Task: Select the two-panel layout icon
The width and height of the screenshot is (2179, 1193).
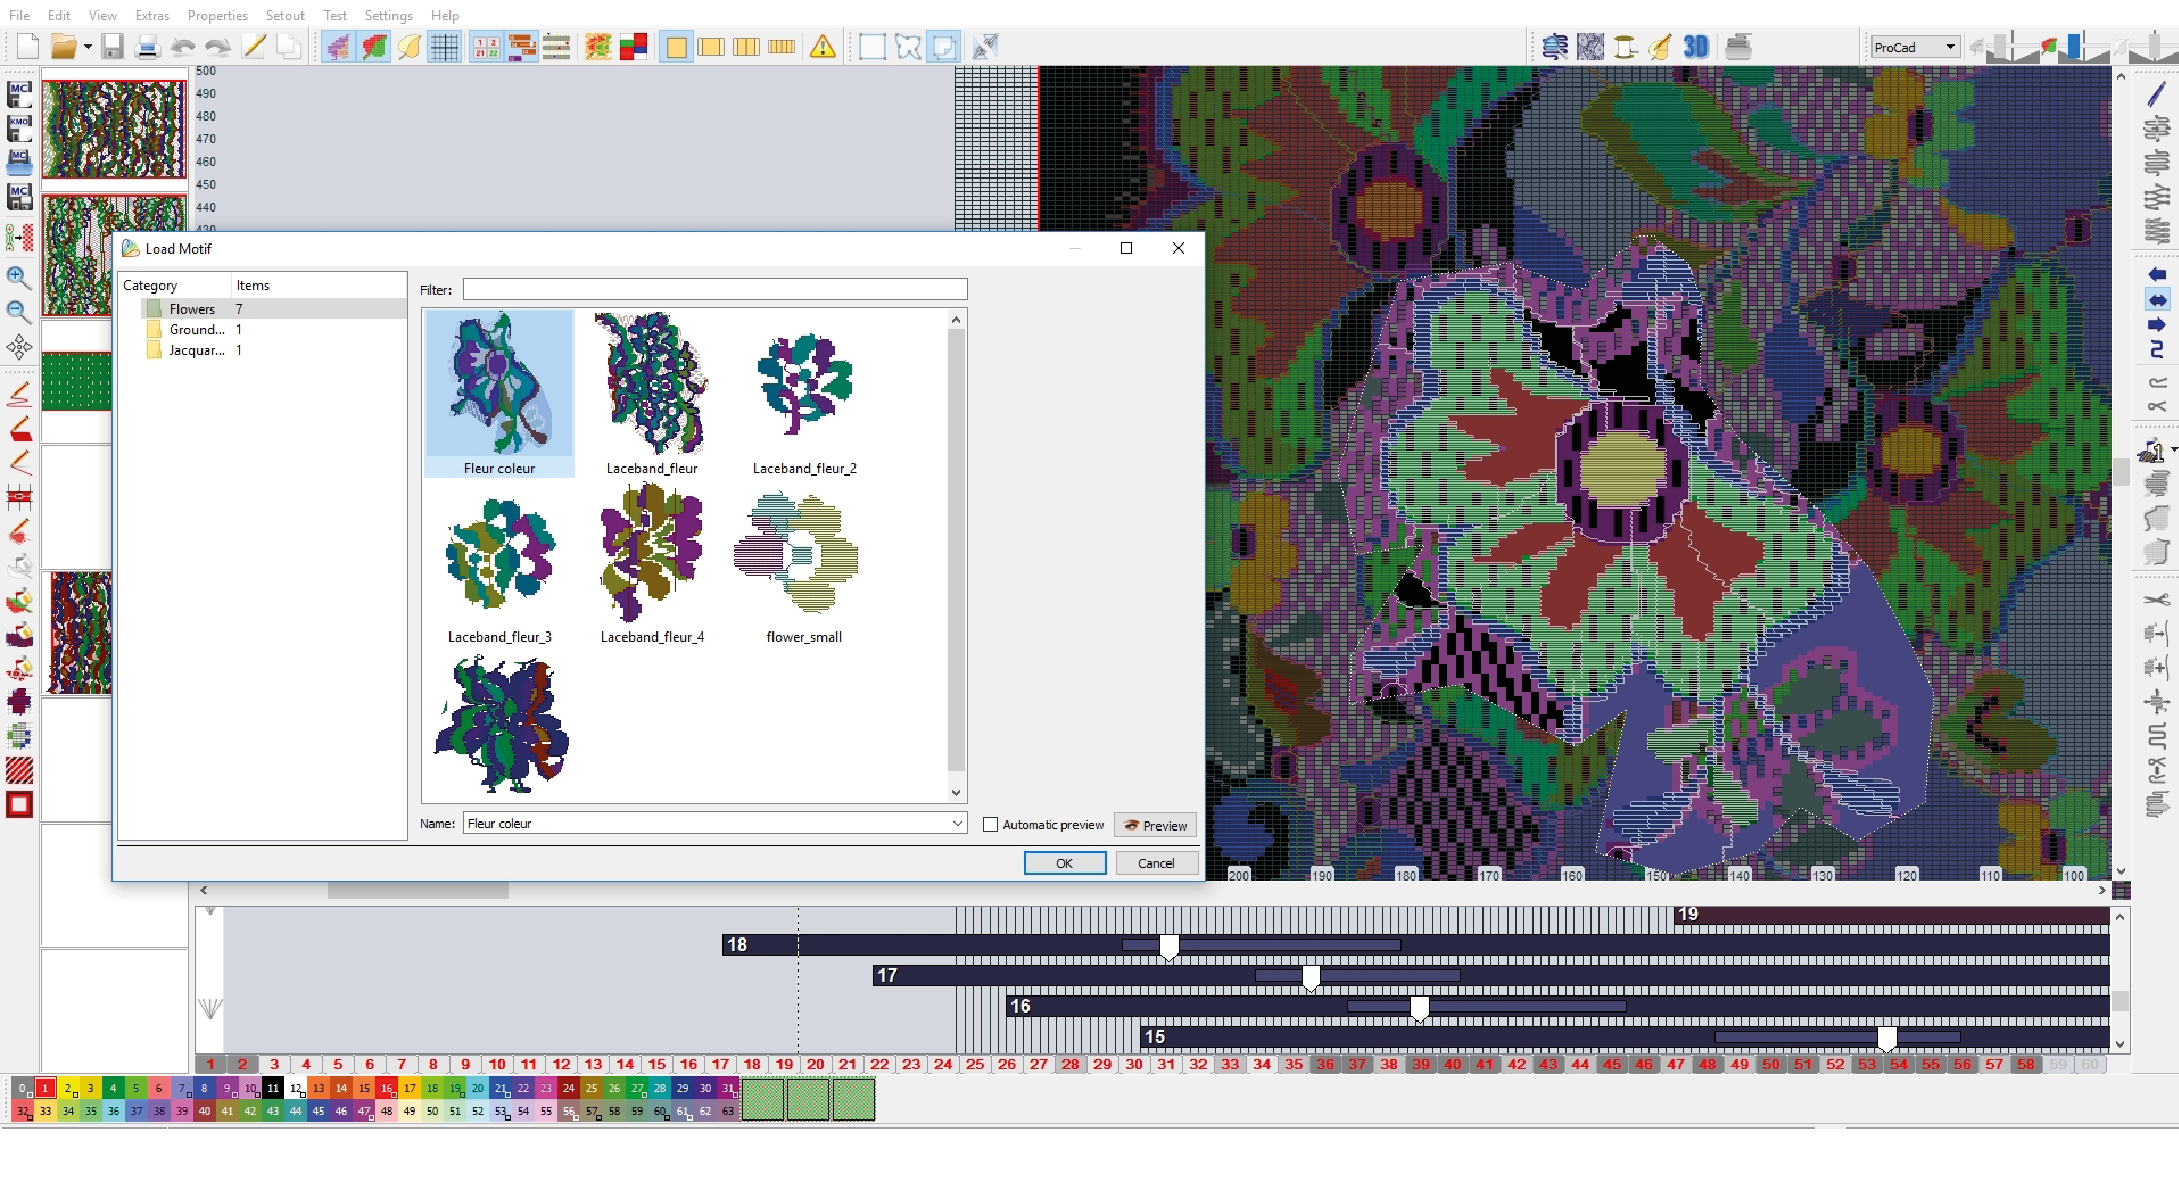Action: click(711, 46)
